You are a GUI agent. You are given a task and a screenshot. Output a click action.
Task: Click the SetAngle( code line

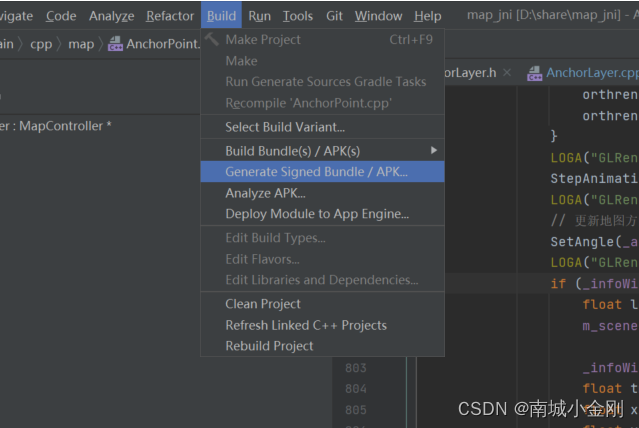(x=594, y=242)
